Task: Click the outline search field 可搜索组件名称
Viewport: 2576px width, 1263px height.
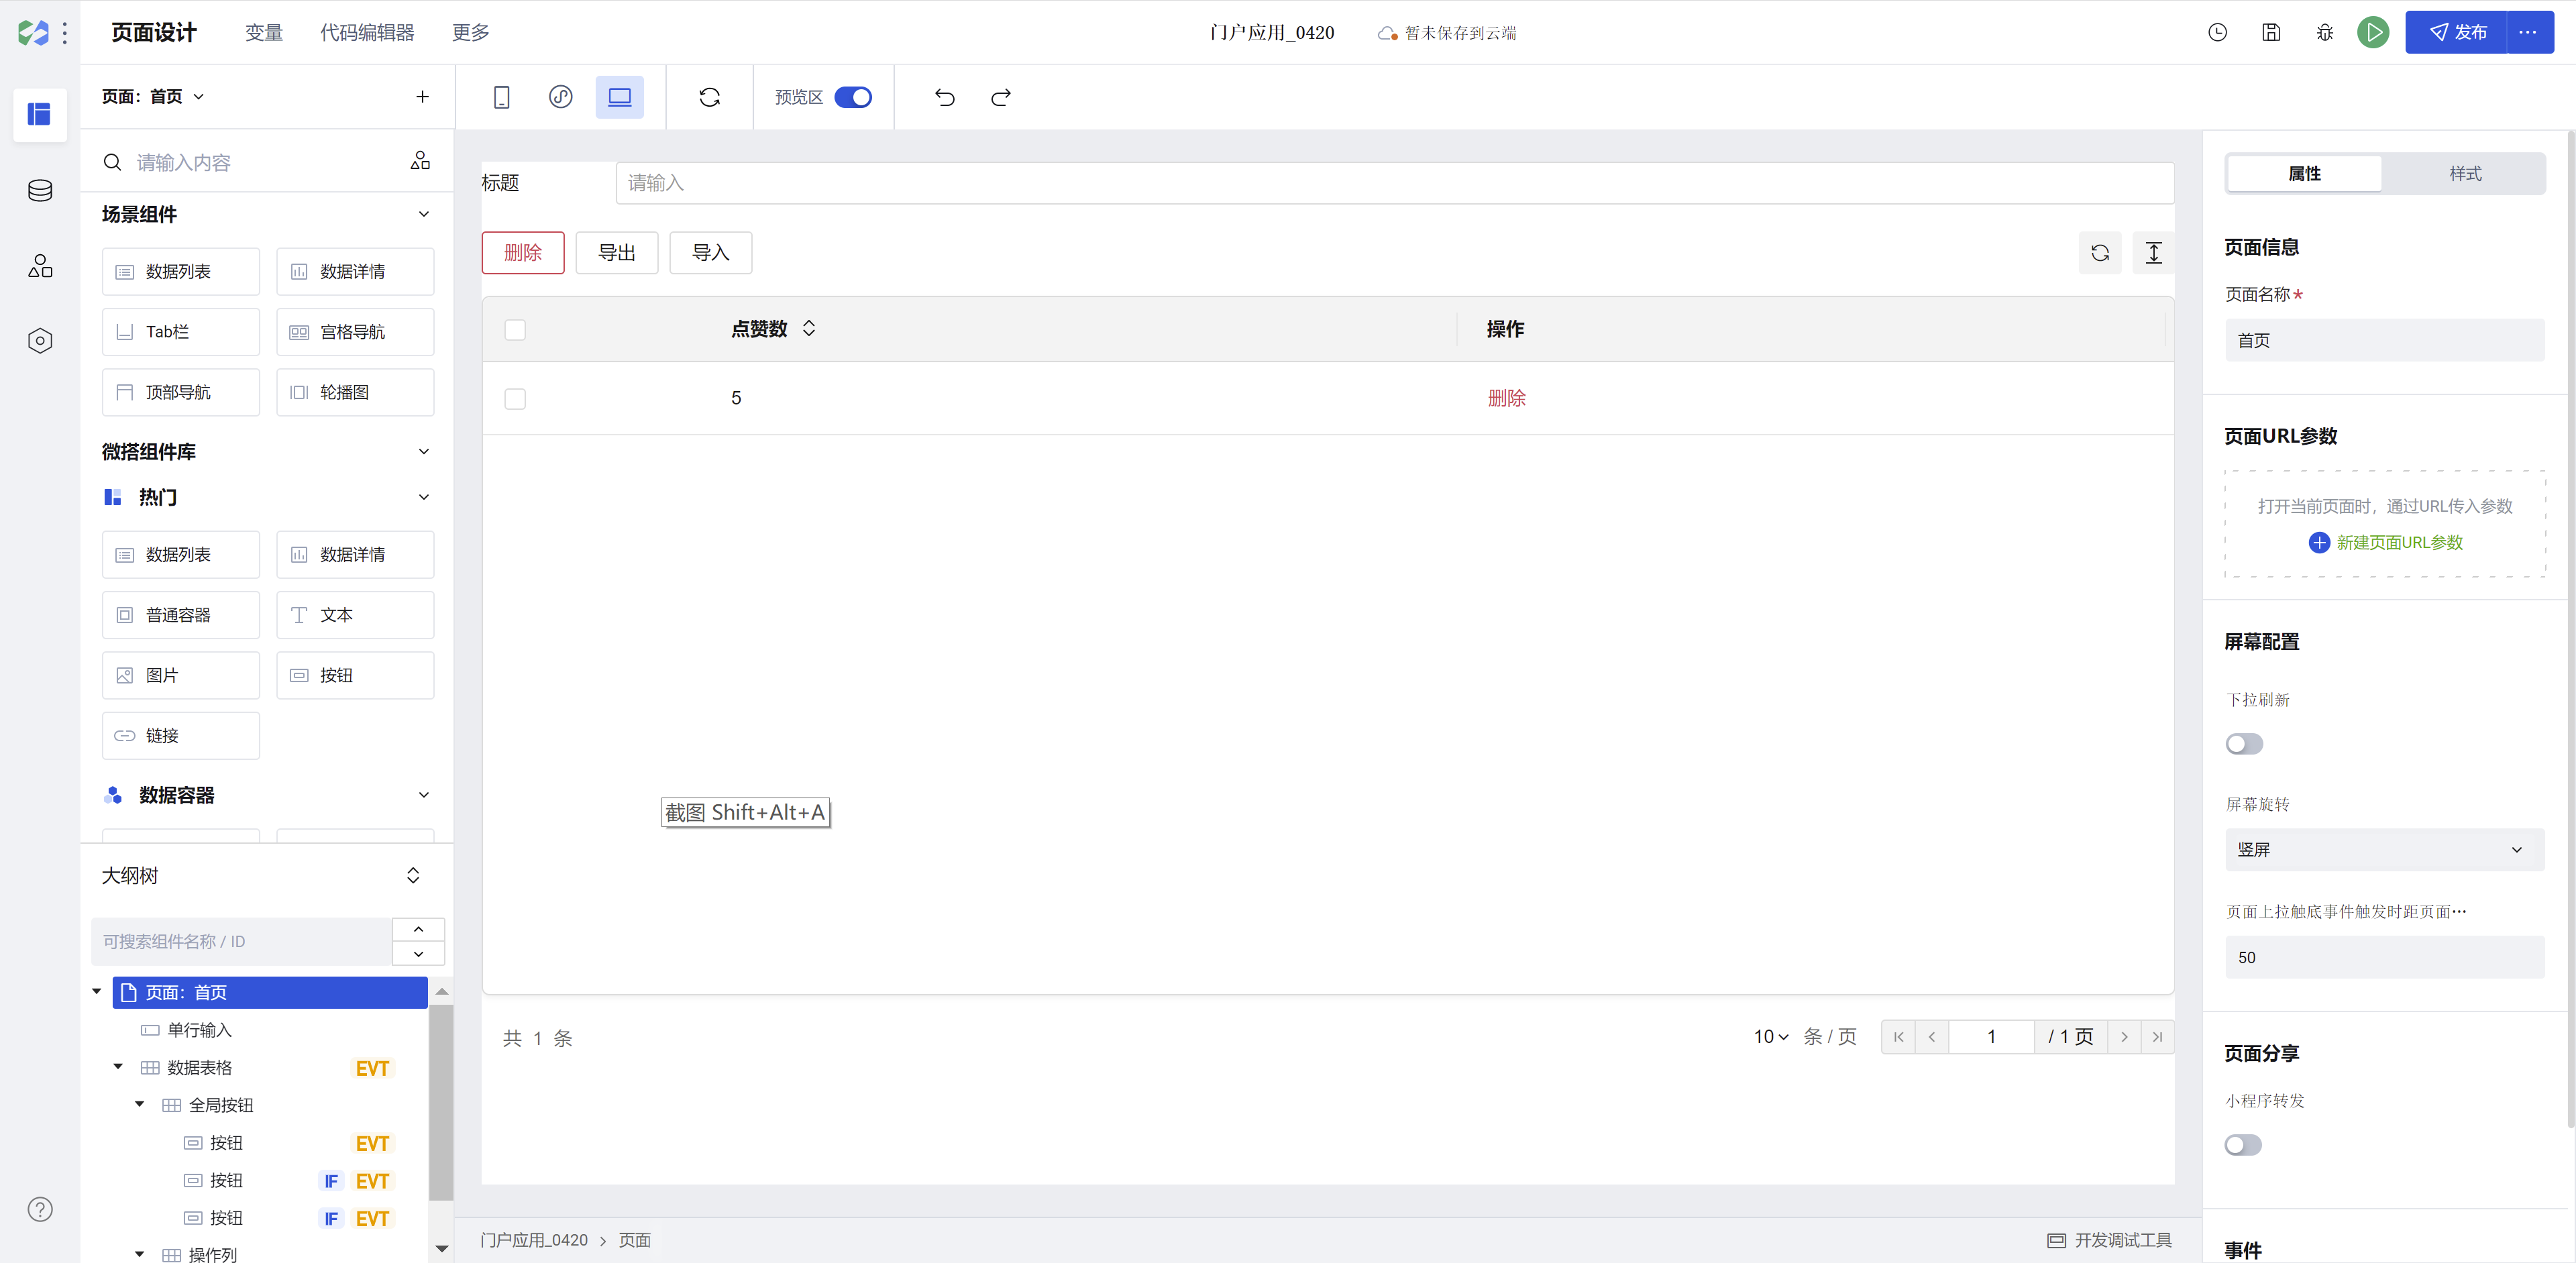Action: (x=241, y=941)
